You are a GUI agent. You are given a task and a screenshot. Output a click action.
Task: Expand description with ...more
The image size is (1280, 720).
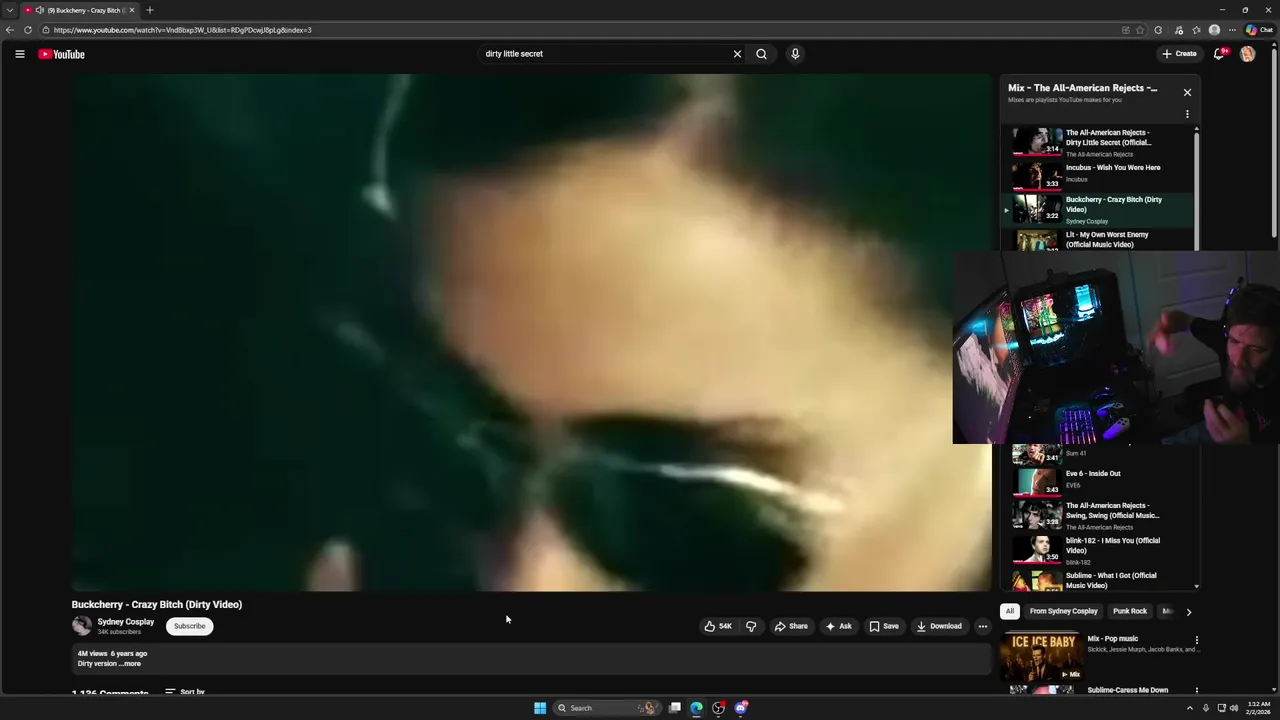click(131, 664)
